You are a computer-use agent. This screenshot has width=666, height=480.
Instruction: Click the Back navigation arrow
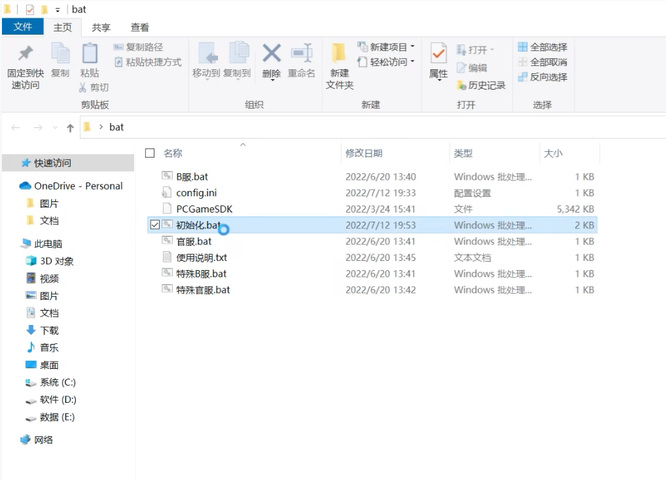click(16, 127)
